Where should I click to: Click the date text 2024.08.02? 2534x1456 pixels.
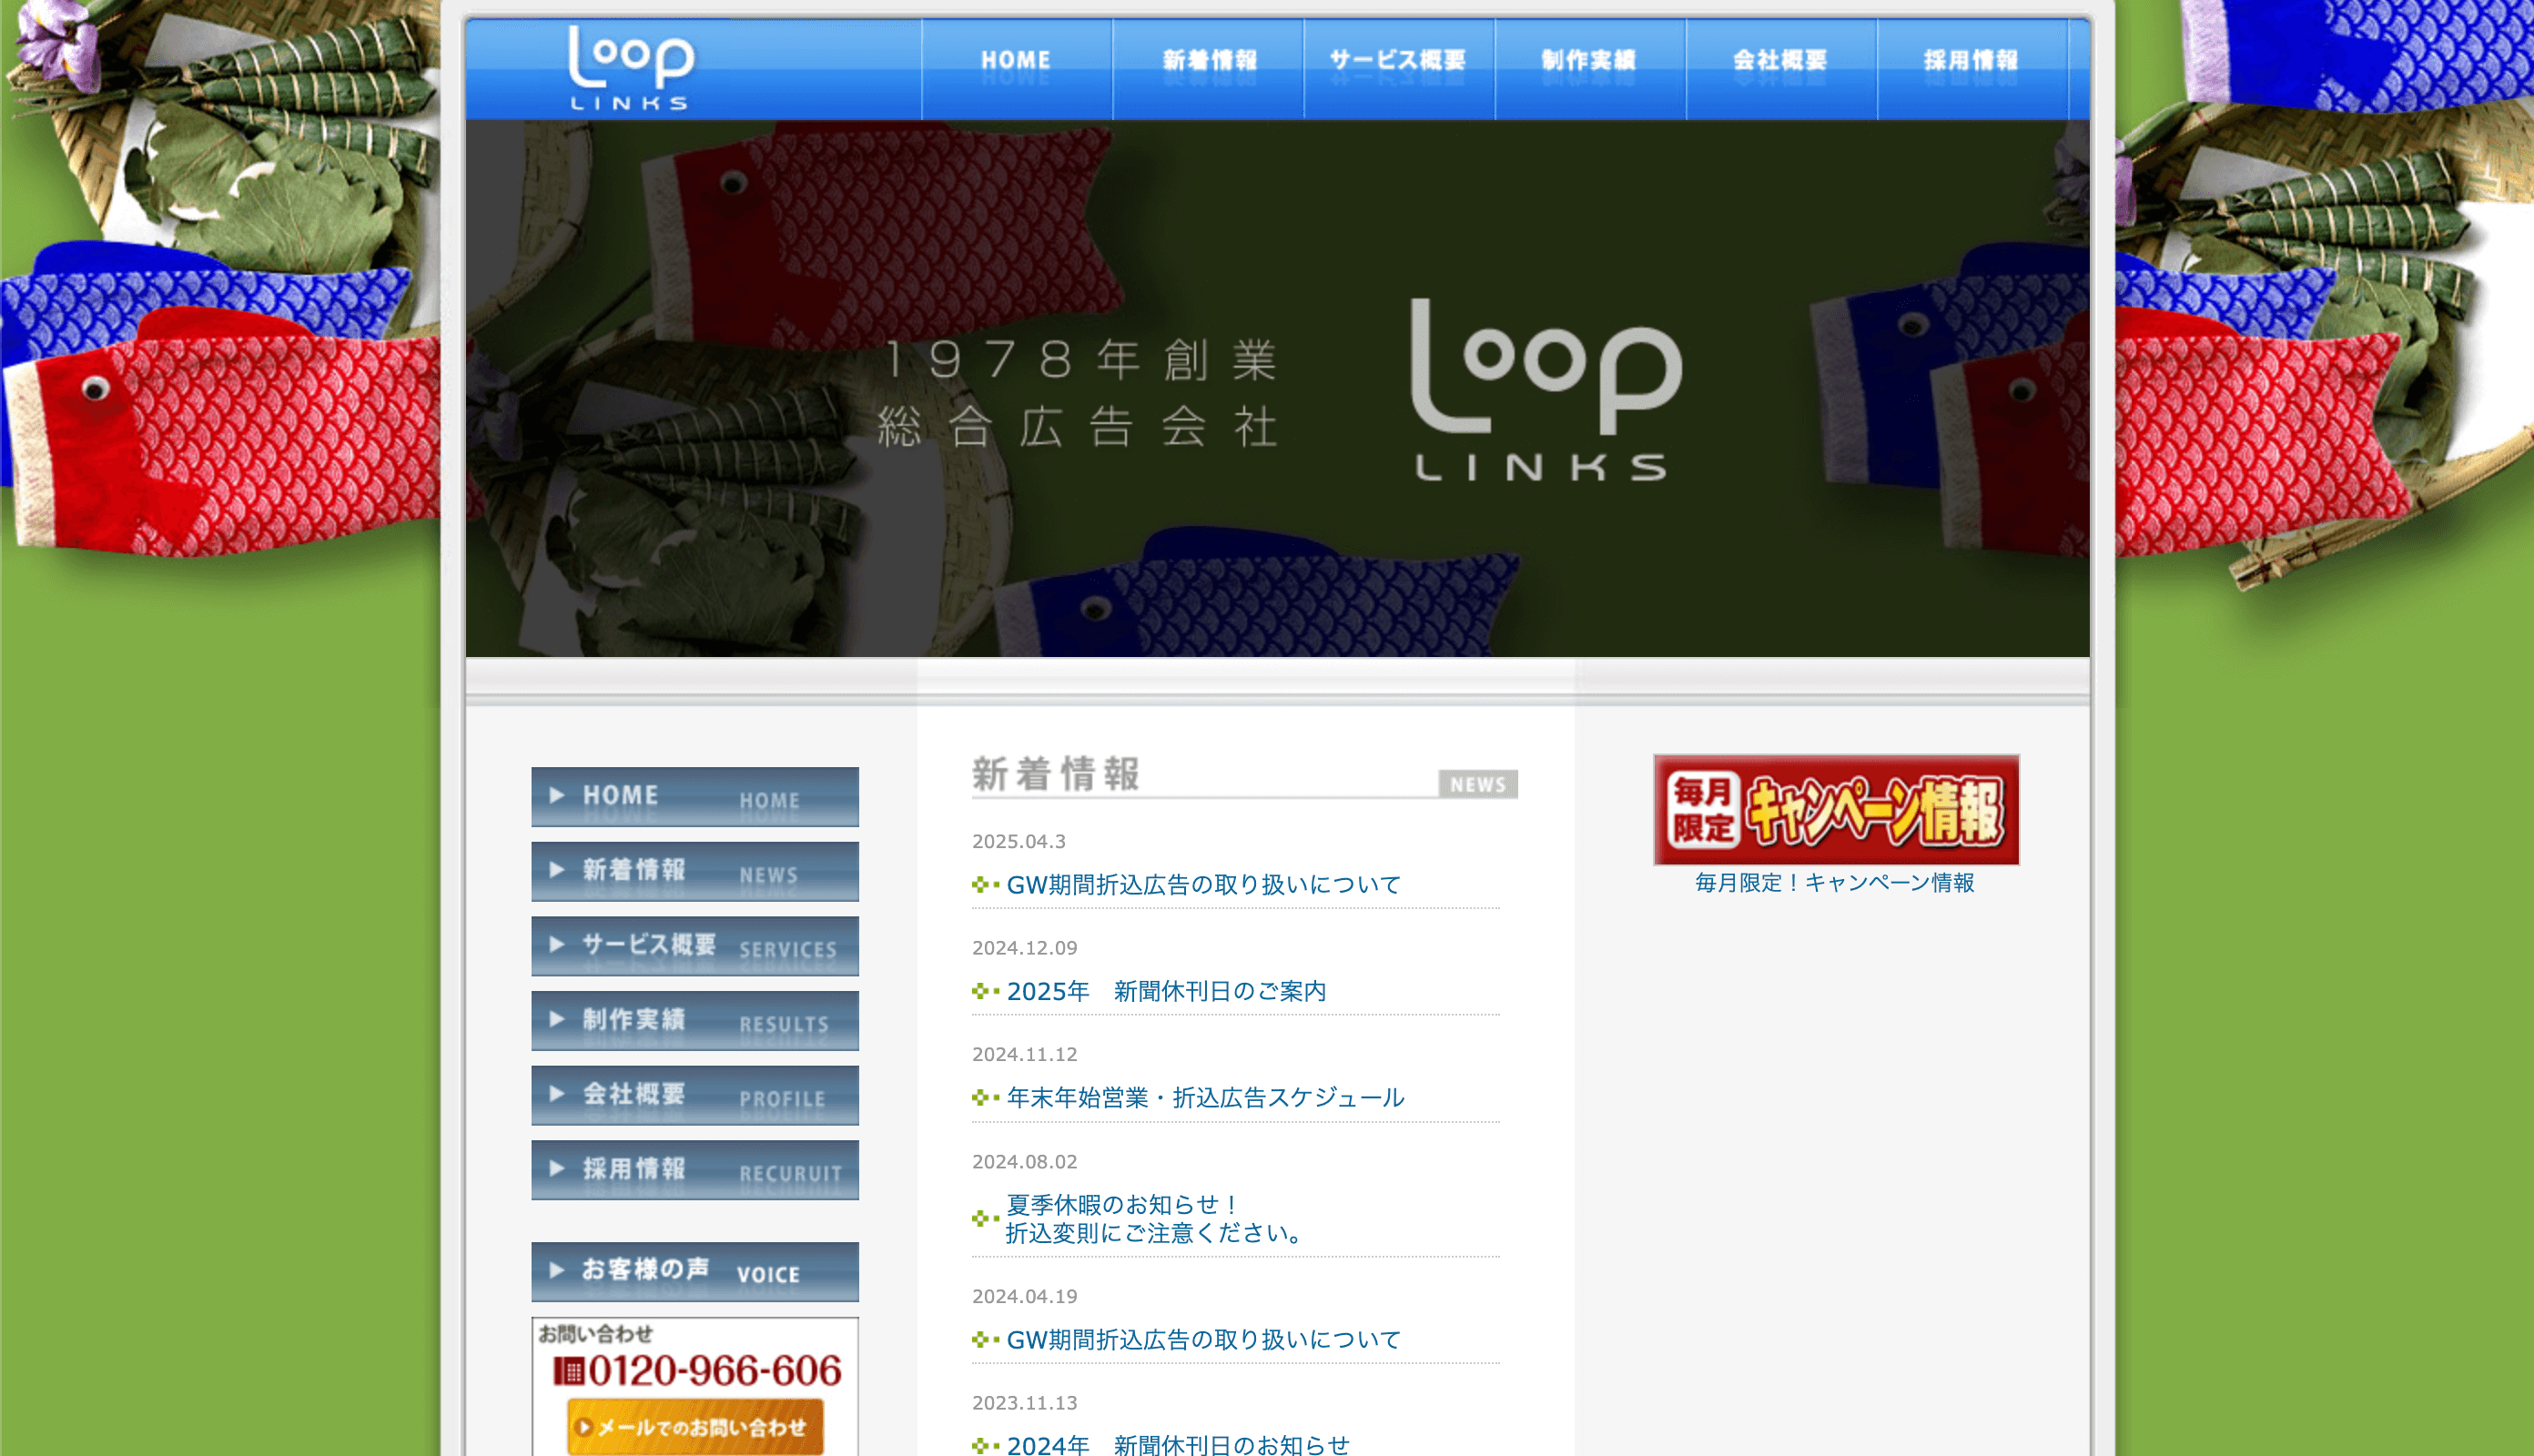pos(1024,1162)
